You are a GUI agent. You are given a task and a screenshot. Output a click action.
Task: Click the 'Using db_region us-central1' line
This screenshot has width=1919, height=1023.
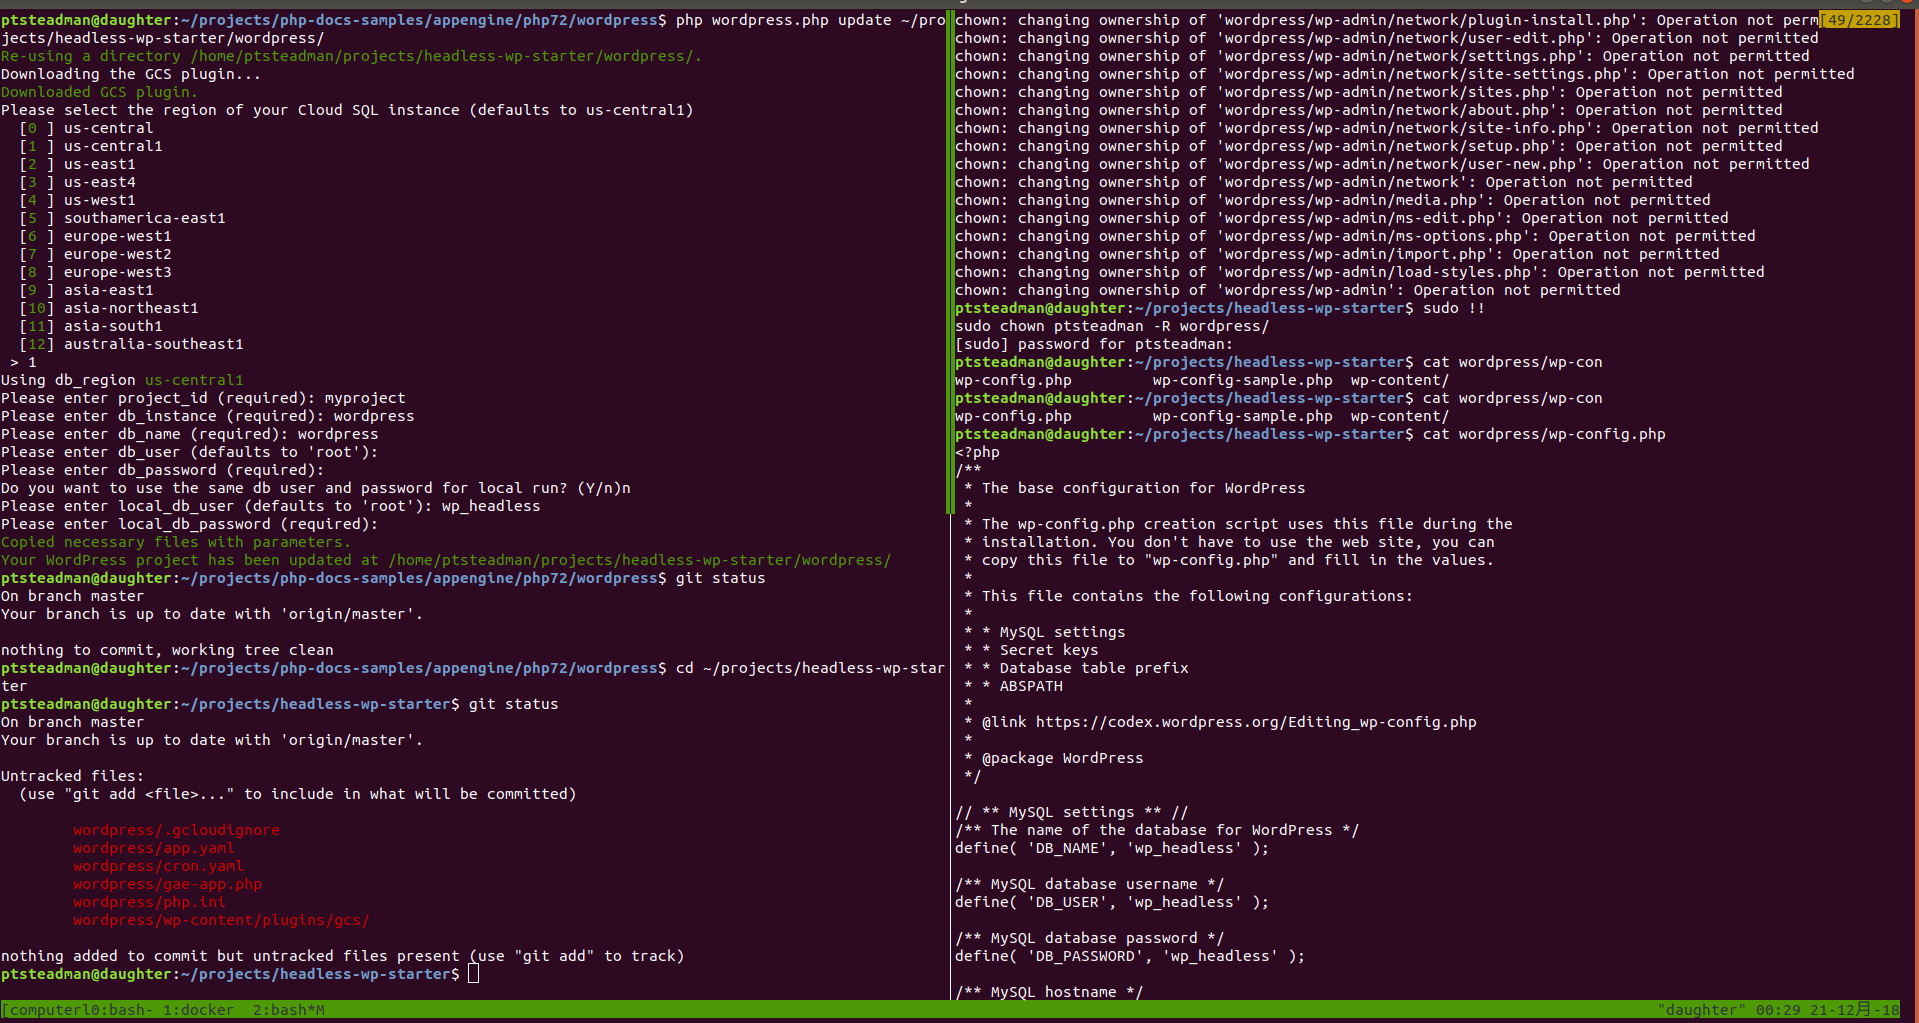coord(122,380)
